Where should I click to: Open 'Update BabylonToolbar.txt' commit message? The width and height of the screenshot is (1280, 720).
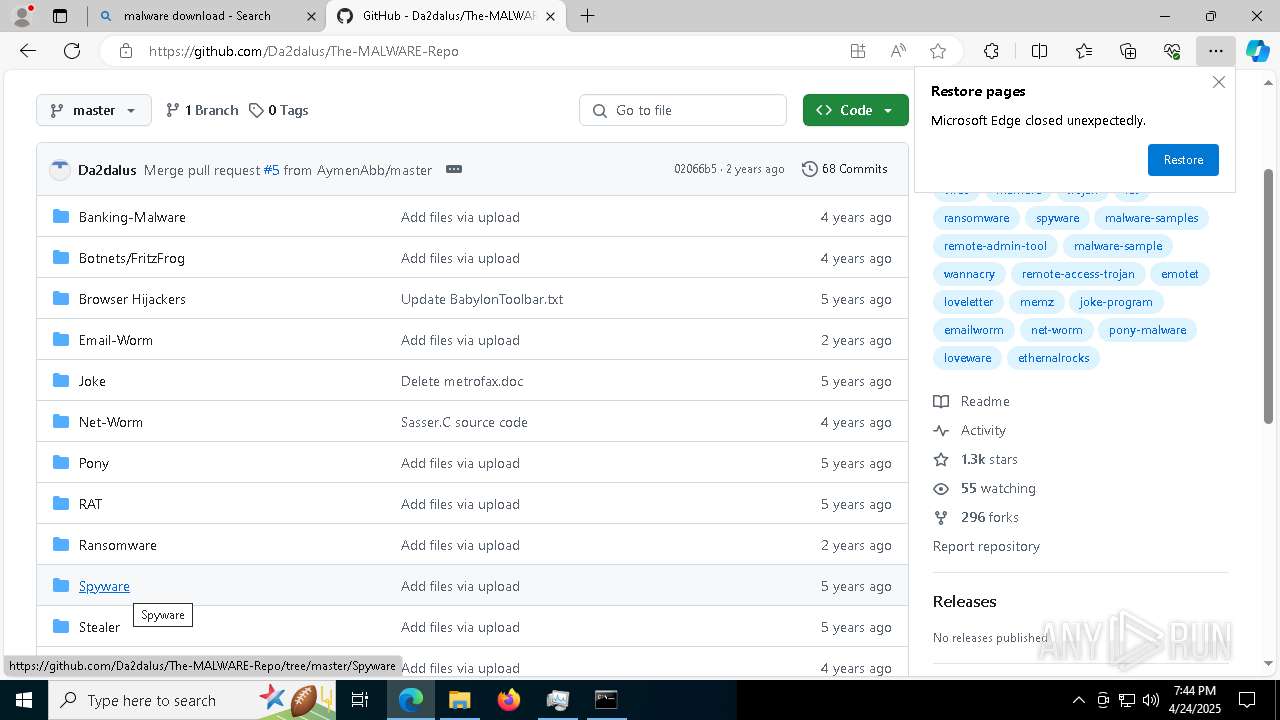pyautogui.click(x=482, y=299)
